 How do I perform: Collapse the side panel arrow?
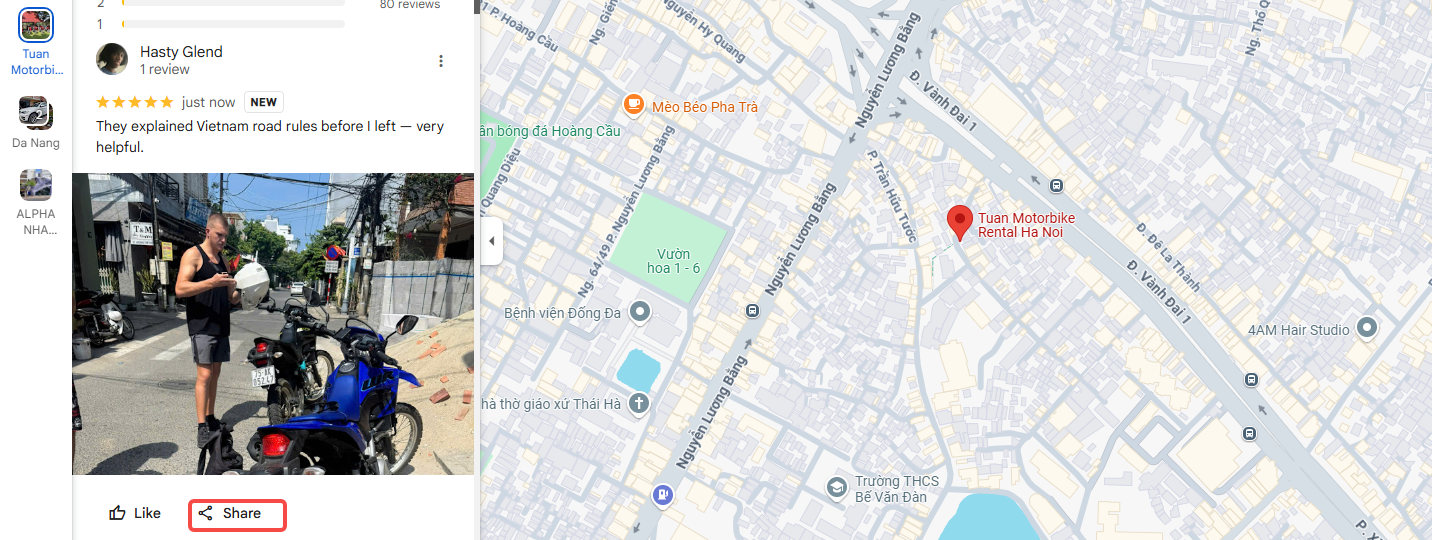[x=491, y=242]
